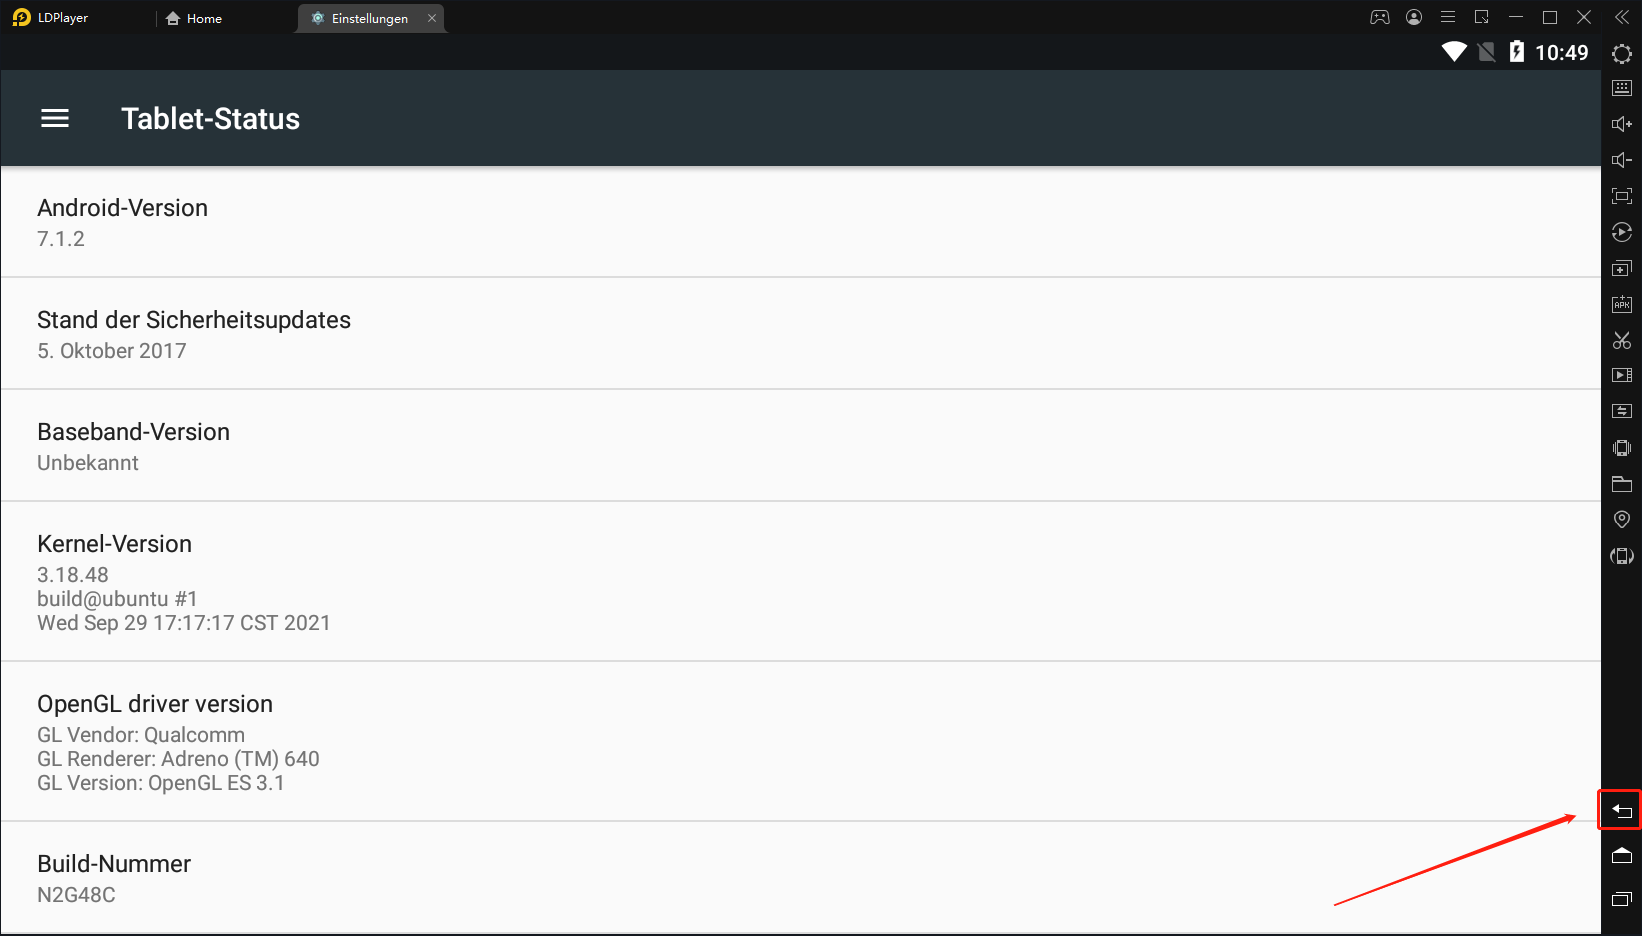Select Stand der Sicherheitsupdates entry
Screen dimensions: 1642x936
tap(801, 334)
